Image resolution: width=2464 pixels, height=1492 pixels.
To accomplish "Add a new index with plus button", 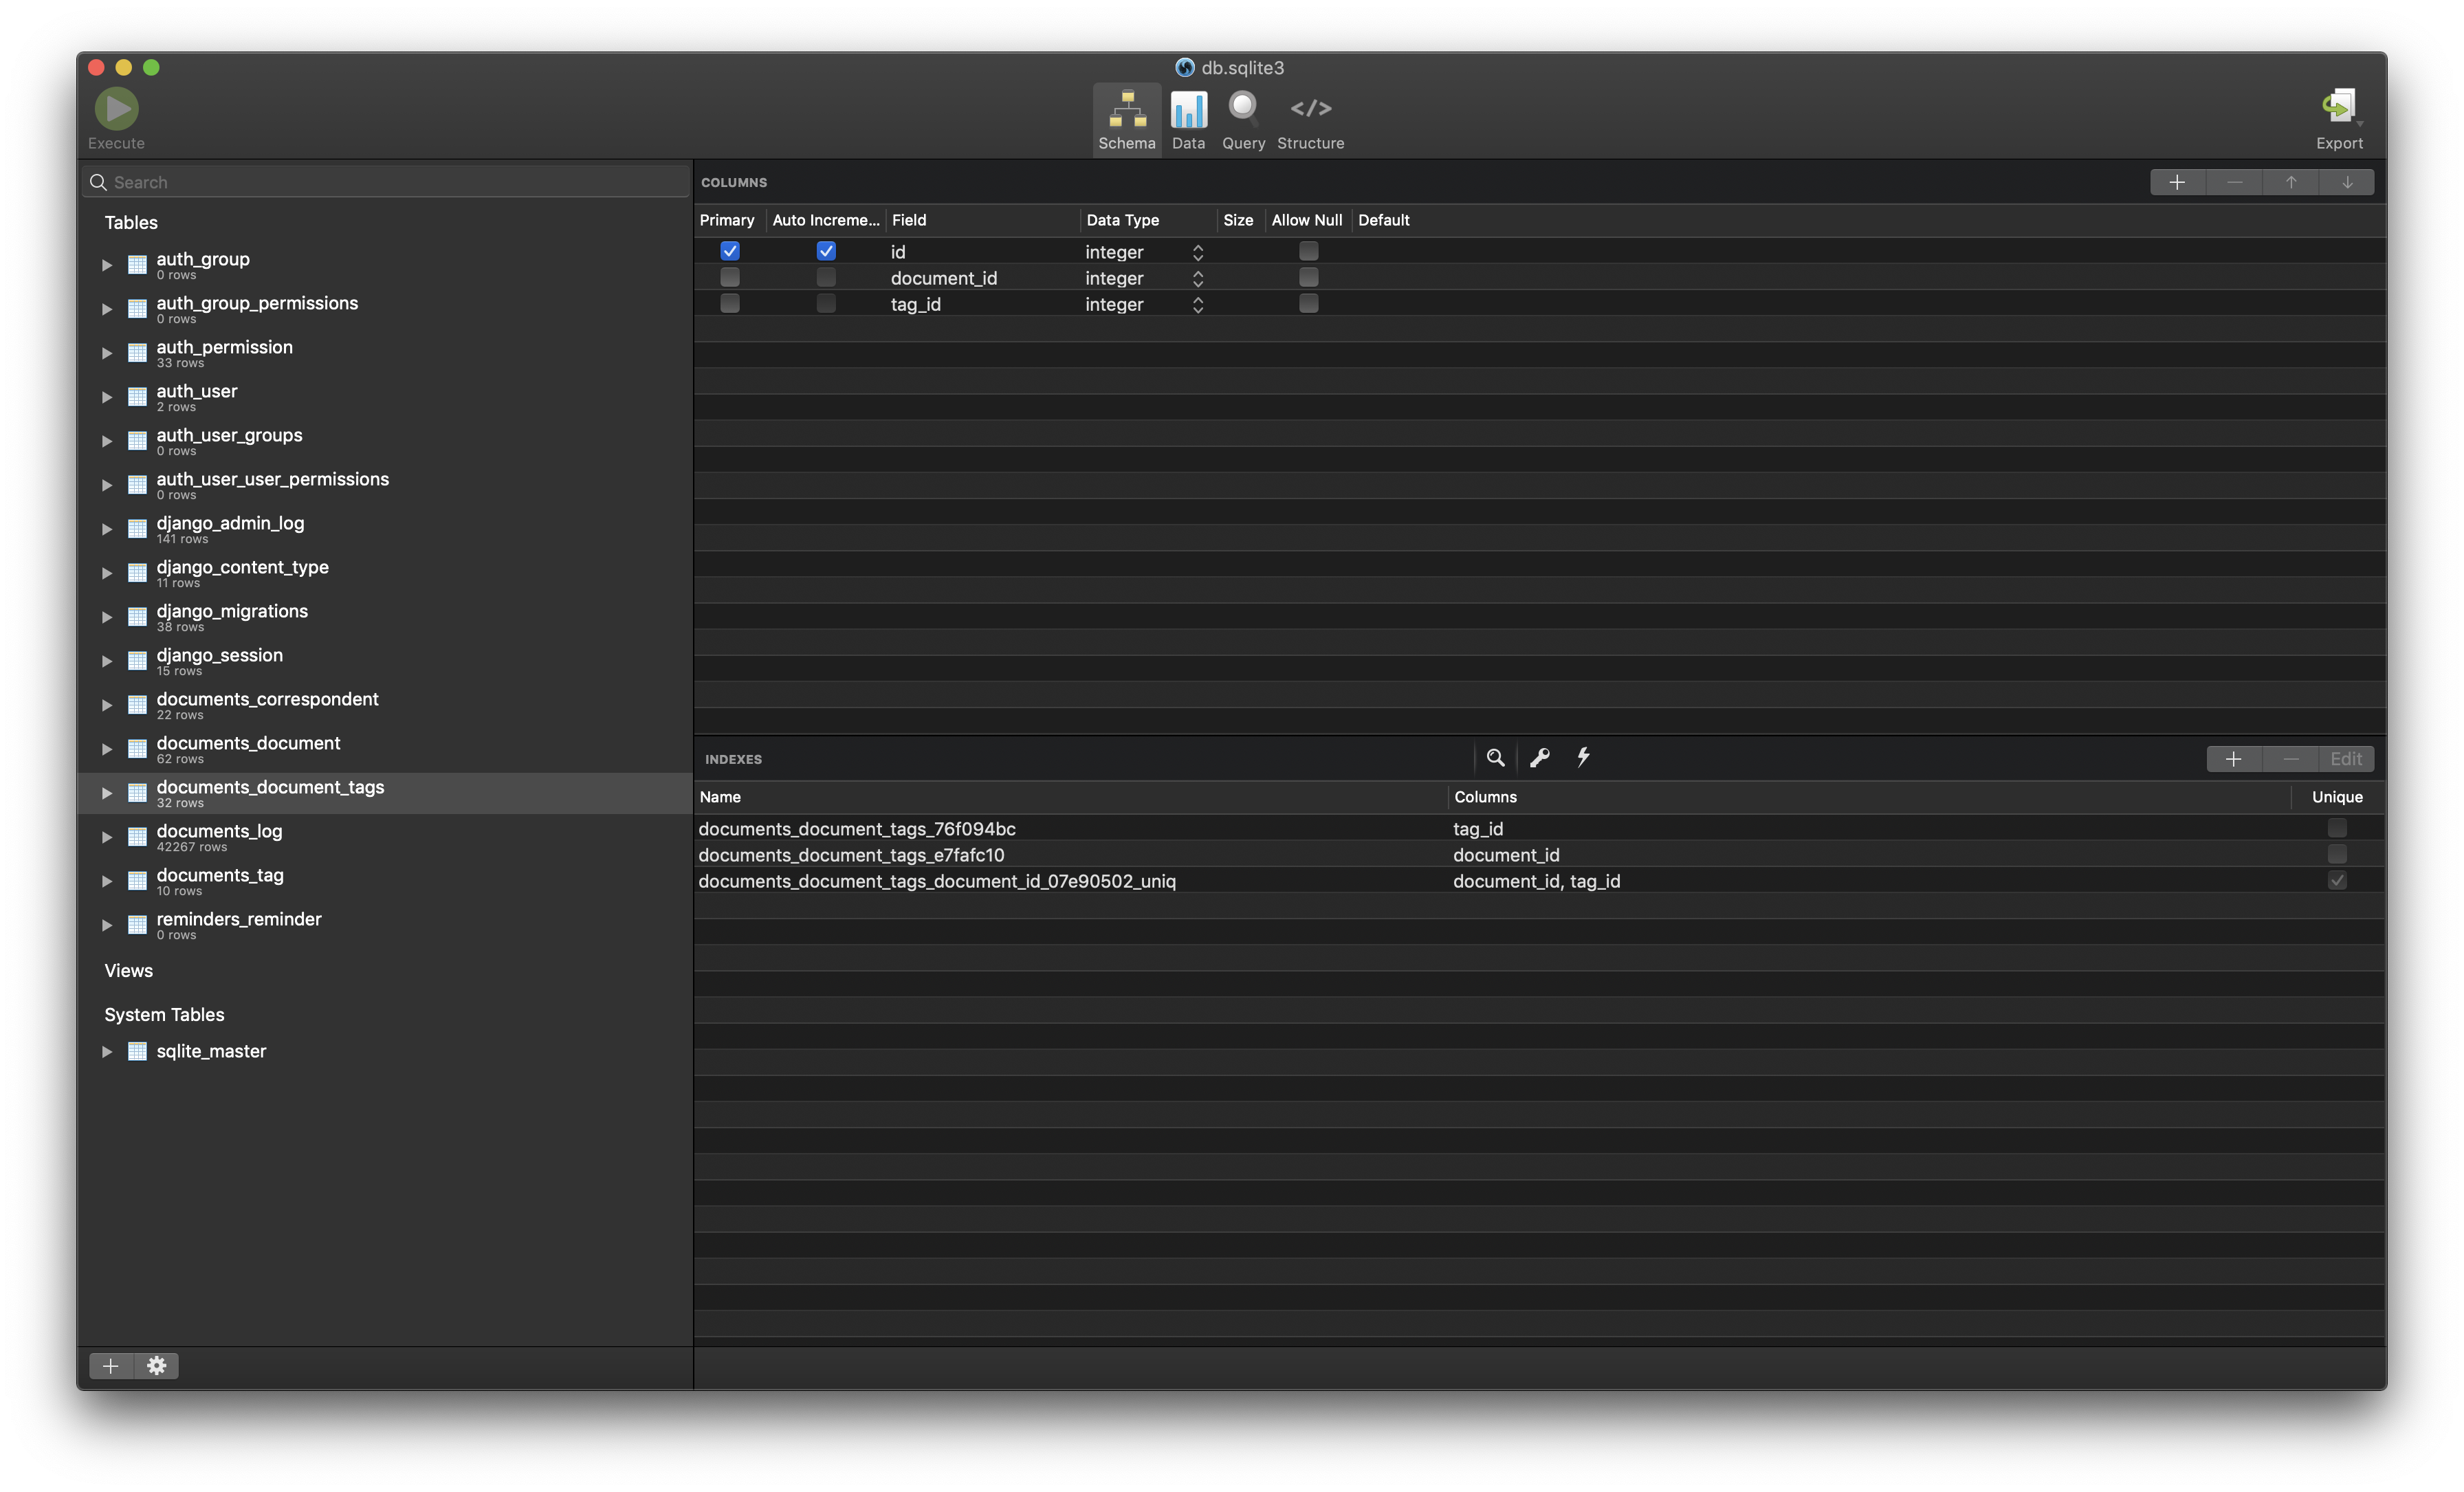I will click(x=2234, y=759).
